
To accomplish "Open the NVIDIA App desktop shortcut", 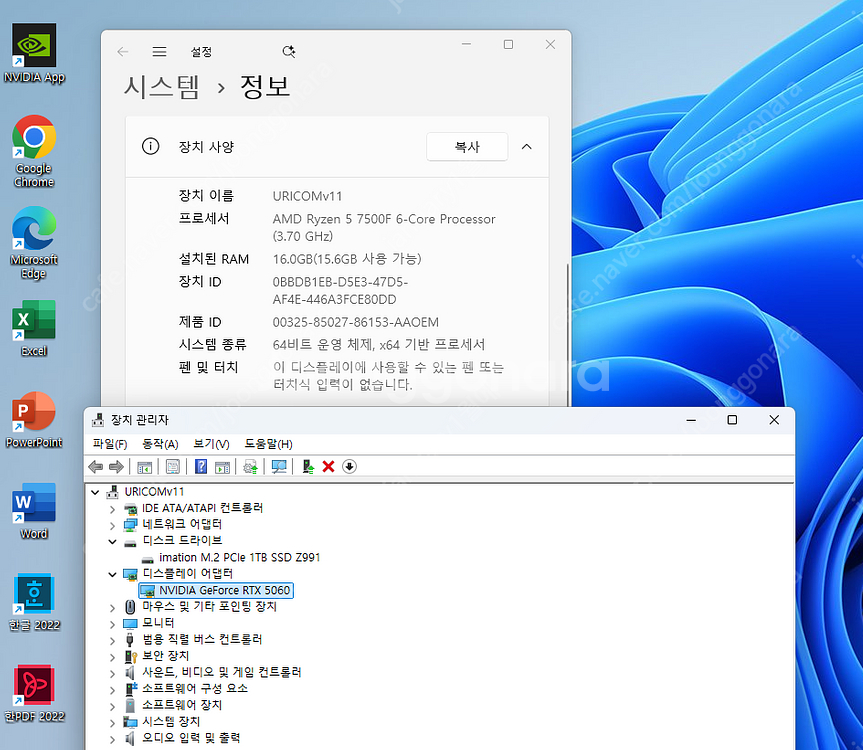I will coord(34,53).
